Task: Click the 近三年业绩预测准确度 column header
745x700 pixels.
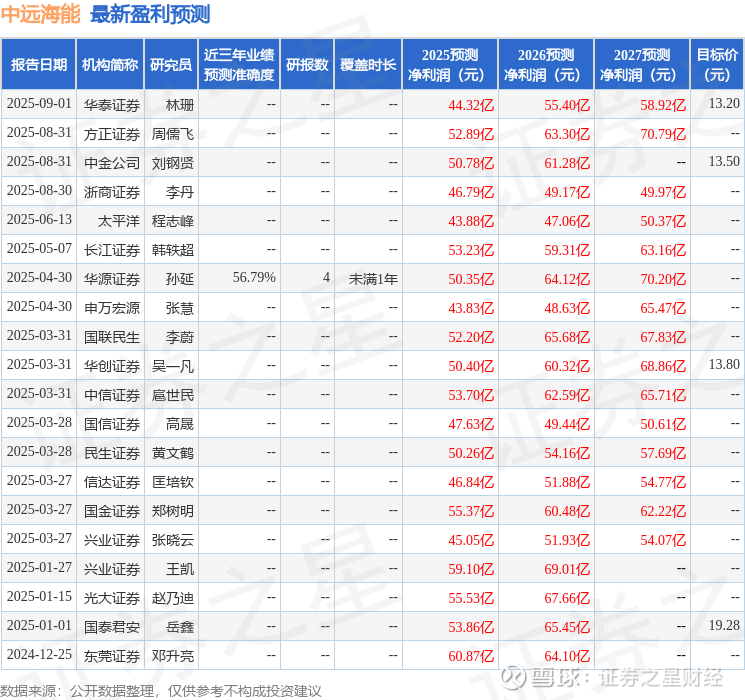Action: pos(239,65)
